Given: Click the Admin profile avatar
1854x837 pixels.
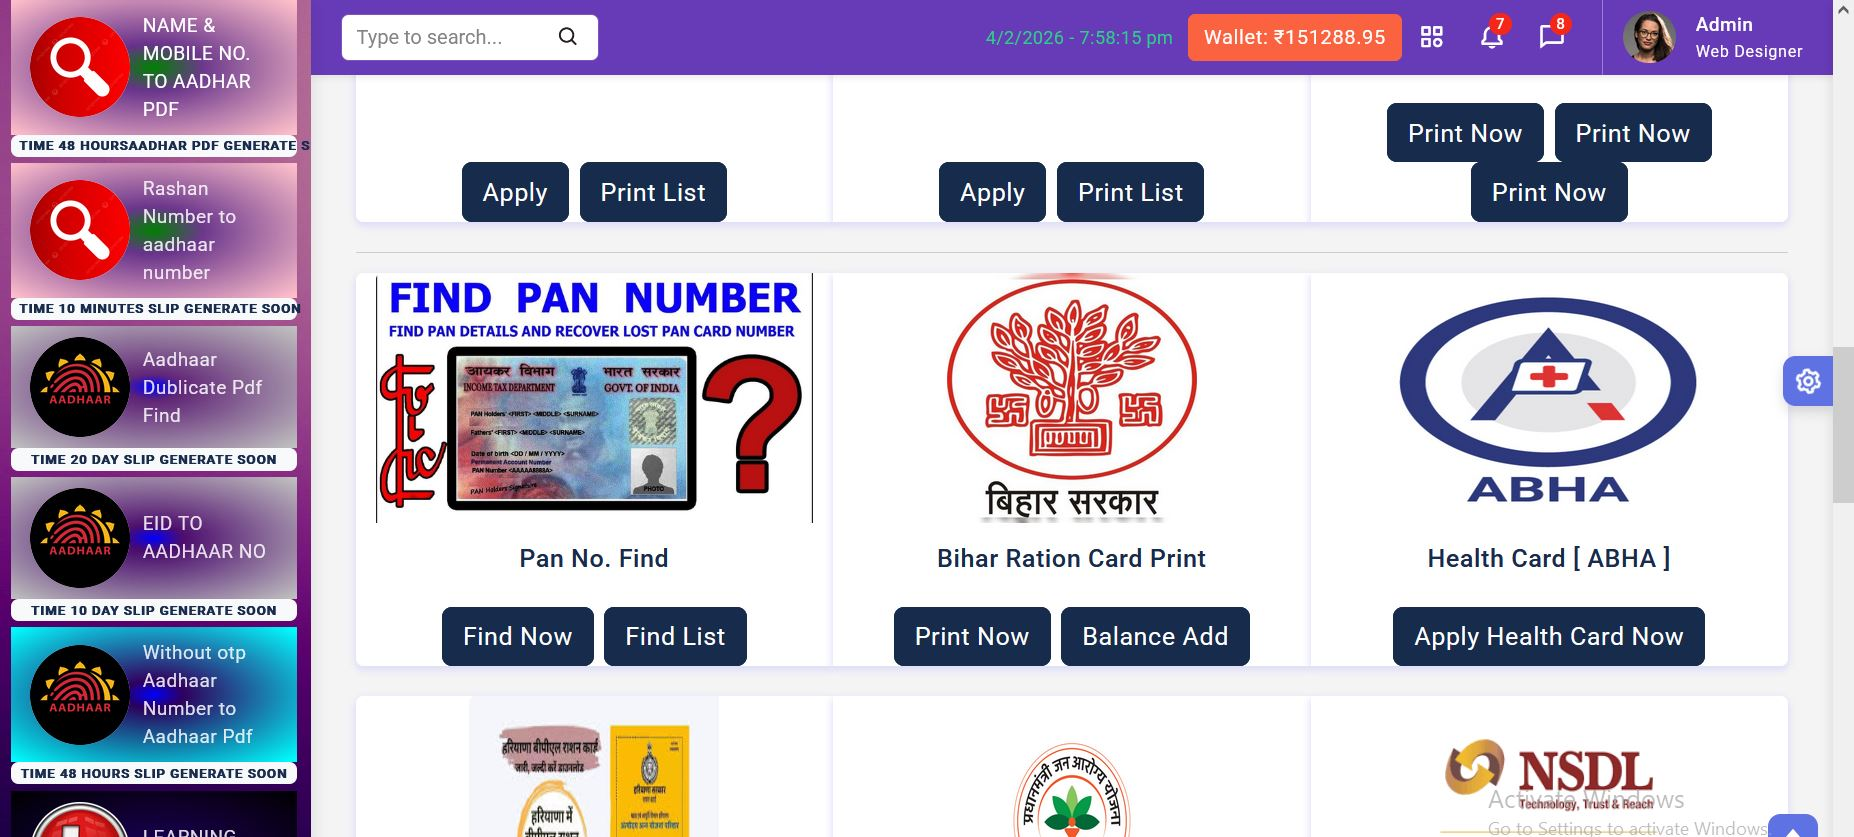Looking at the screenshot, I should 1649,37.
